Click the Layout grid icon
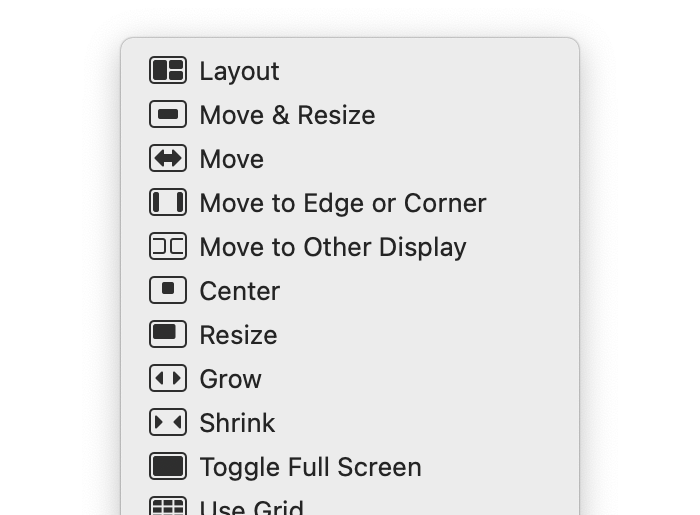This screenshot has width=700, height=515. click(x=168, y=71)
